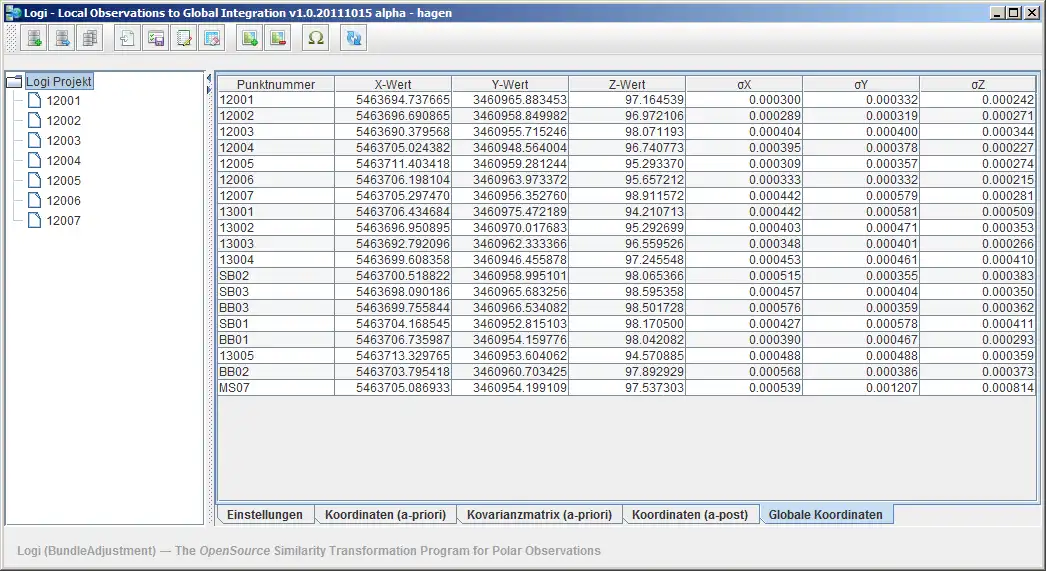Screen dimensions: 1046x571
Task: Click Y-Wert cell 3460946.455878
Action: (x=510, y=260)
